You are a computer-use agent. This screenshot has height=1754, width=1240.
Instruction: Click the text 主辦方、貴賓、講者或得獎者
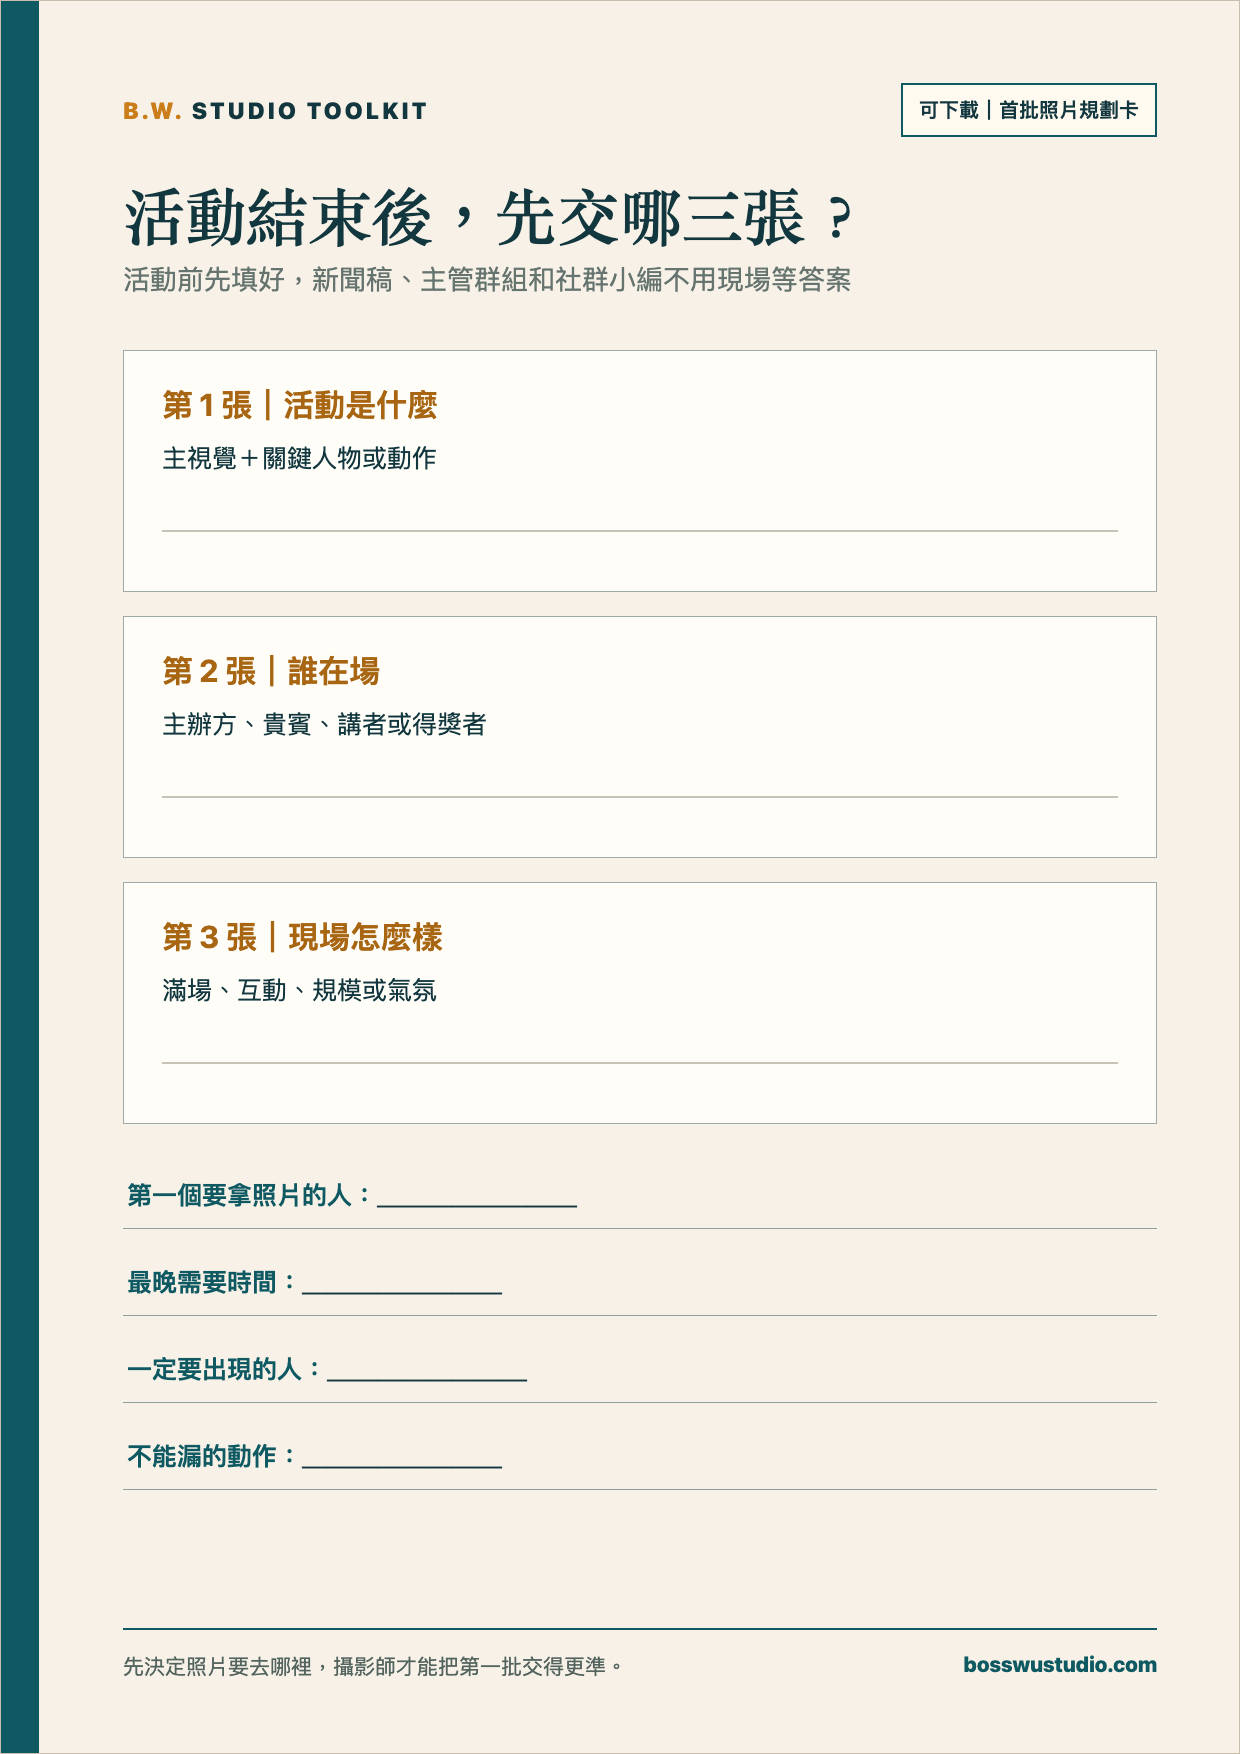click(x=324, y=724)
